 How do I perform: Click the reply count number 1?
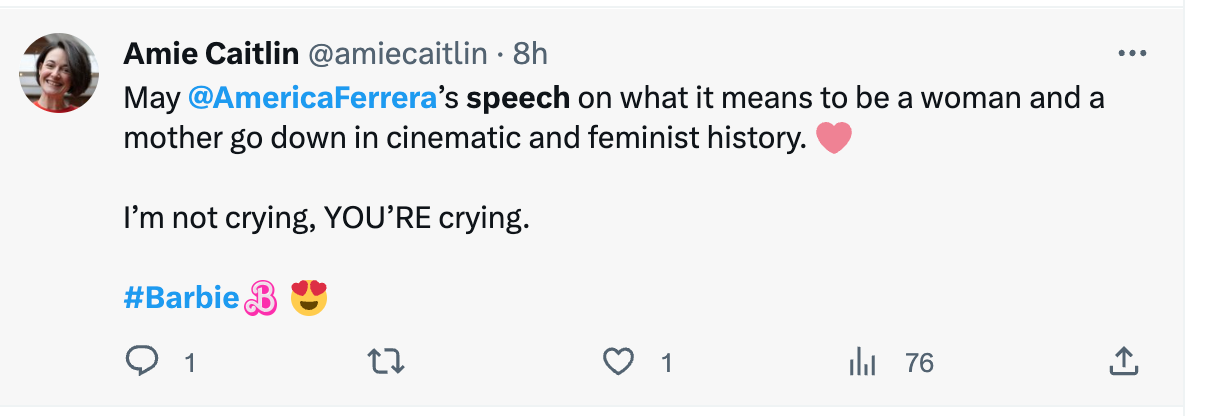click(189, 362)
